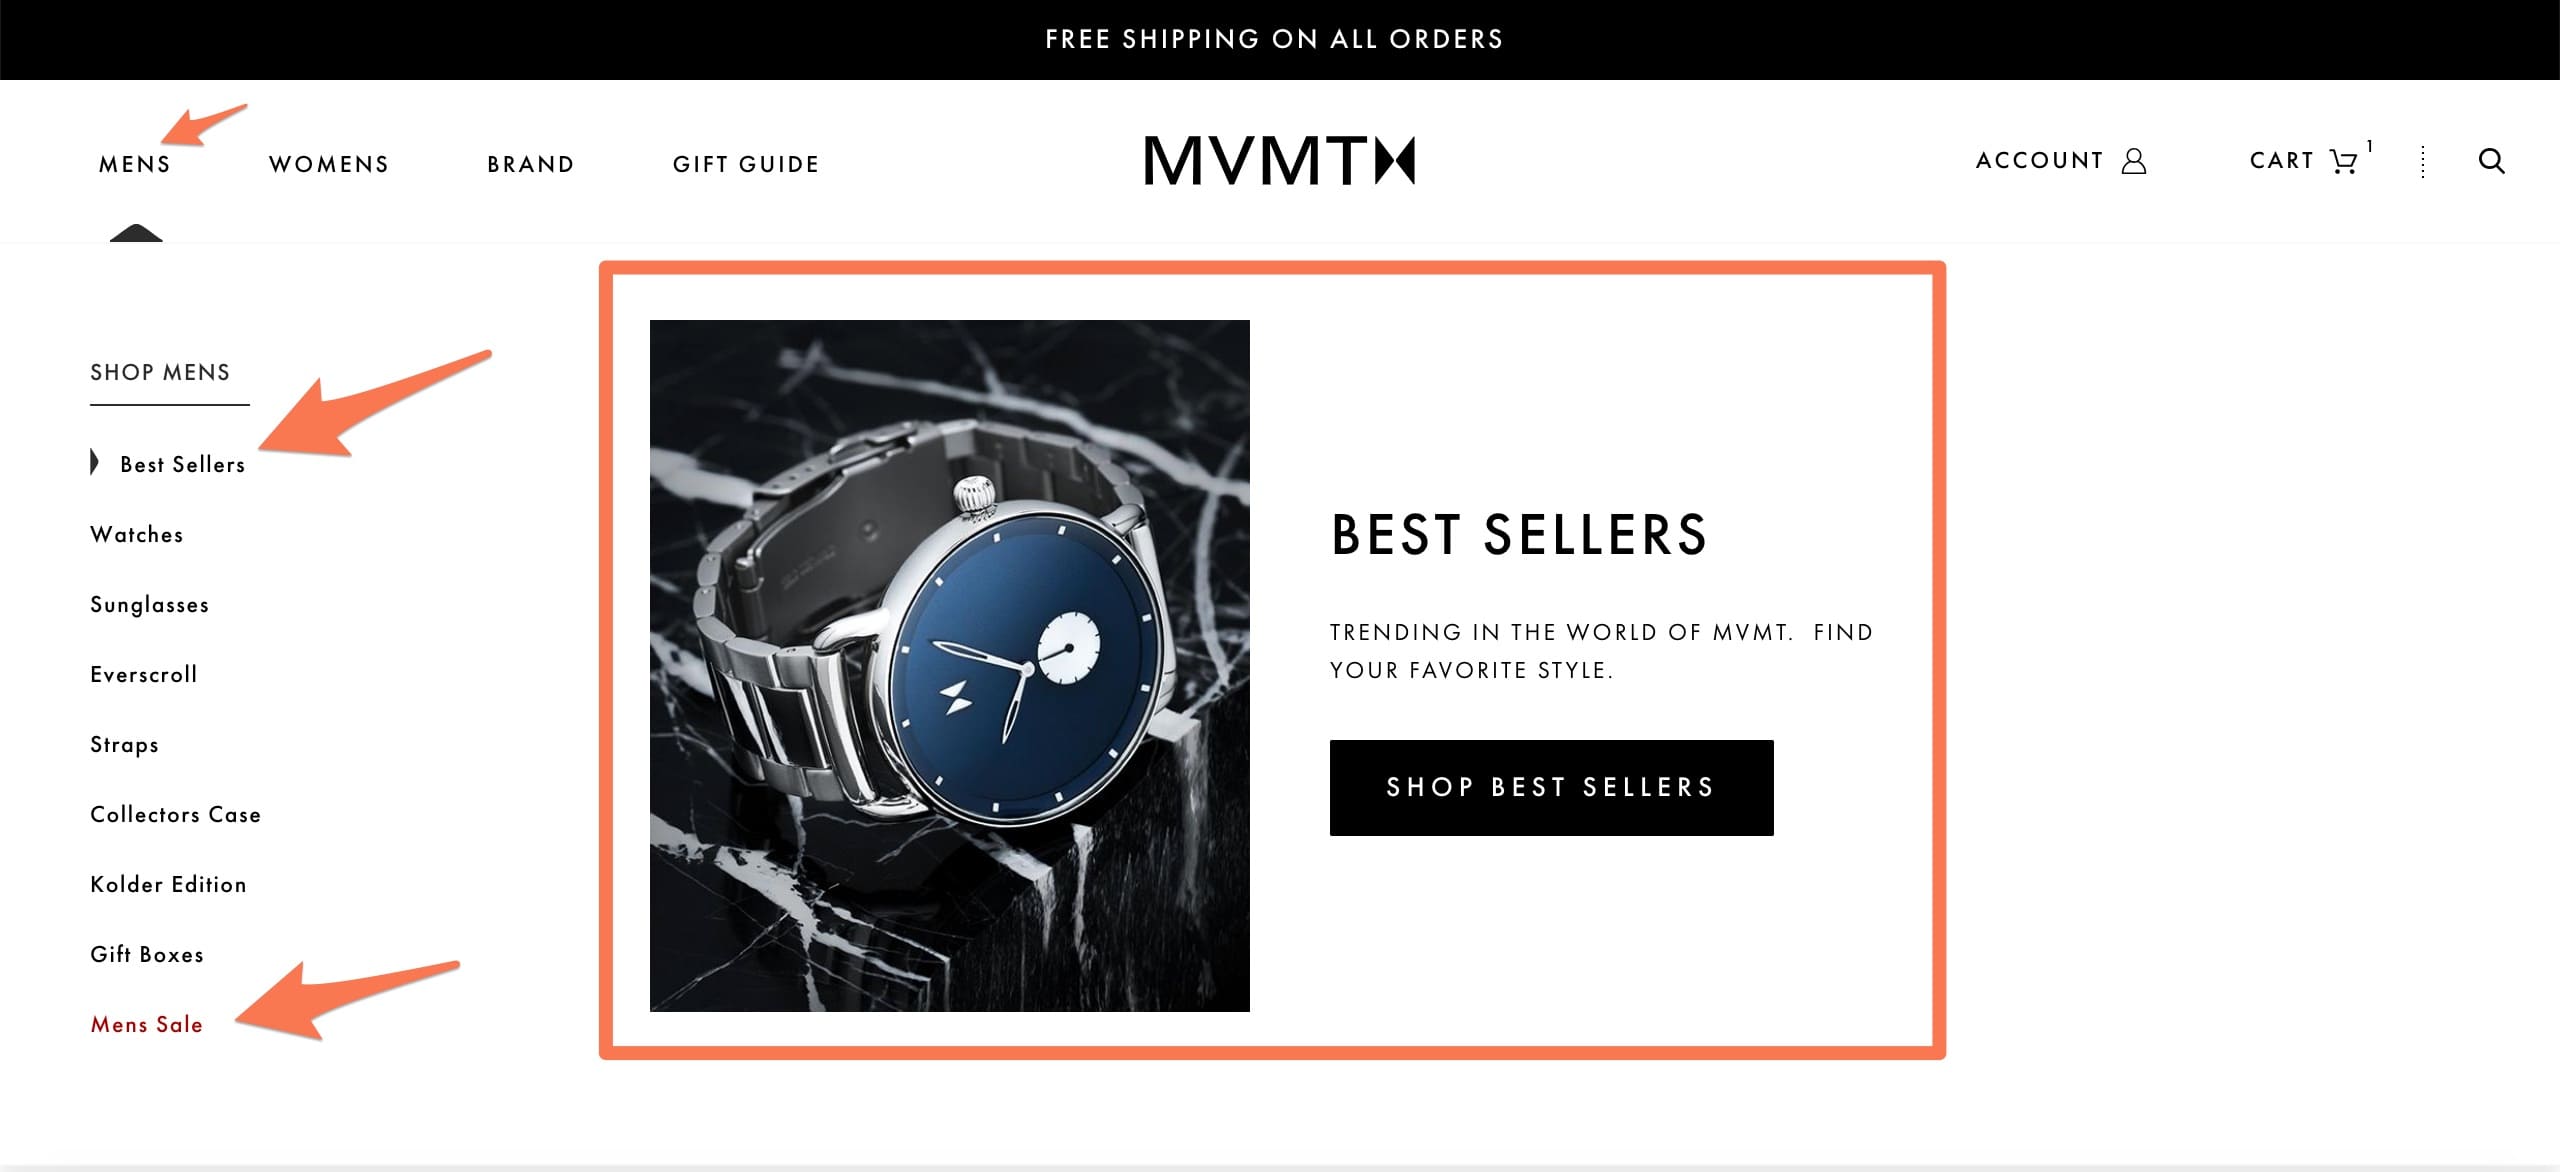Open the Brand menu

(x=531, y=164)
